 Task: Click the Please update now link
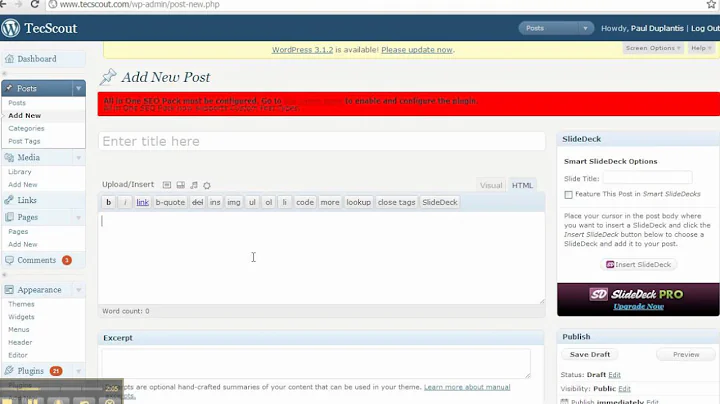coord(417,50)
